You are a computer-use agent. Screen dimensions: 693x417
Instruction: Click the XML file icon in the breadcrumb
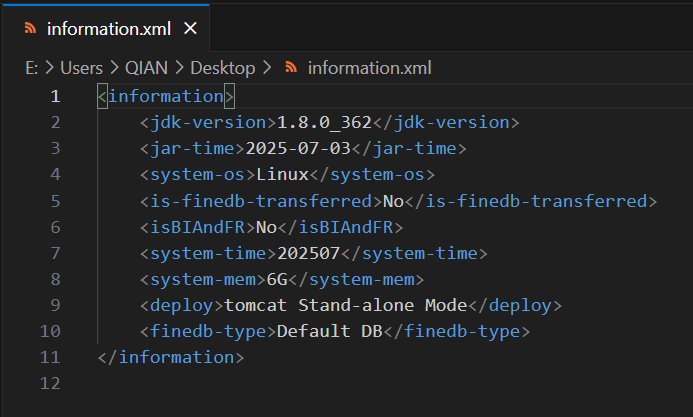pyautogui.click(x=292, y=68)
